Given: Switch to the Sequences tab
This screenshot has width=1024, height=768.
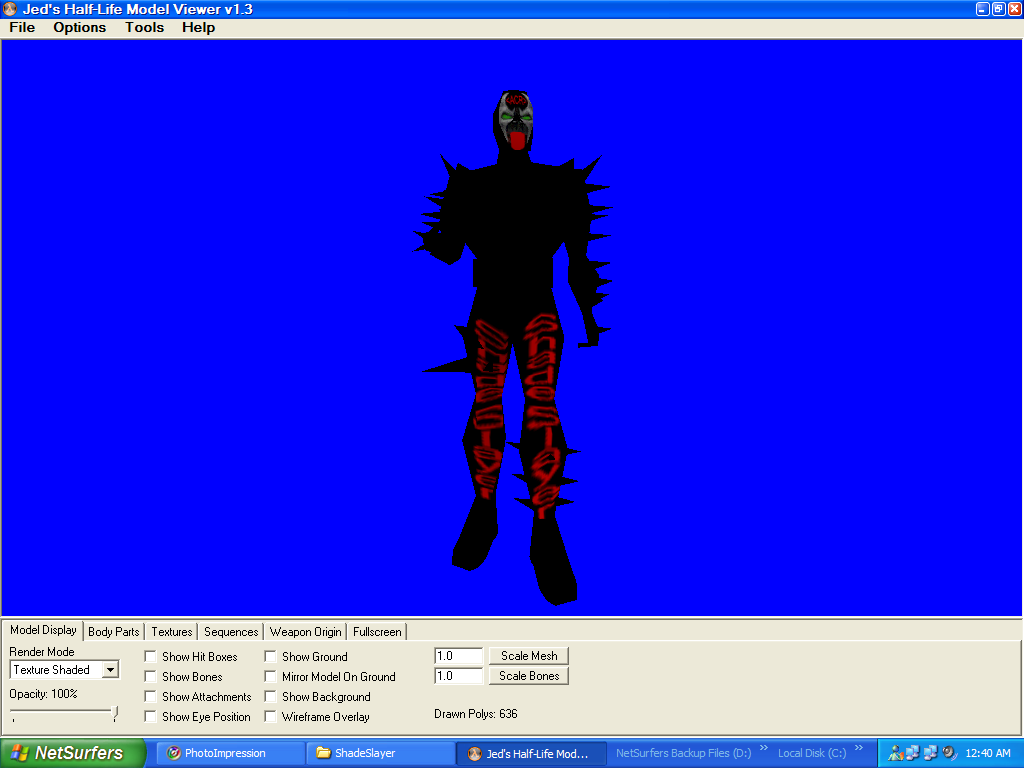Looking at the screenshot, I should [231, 632].
